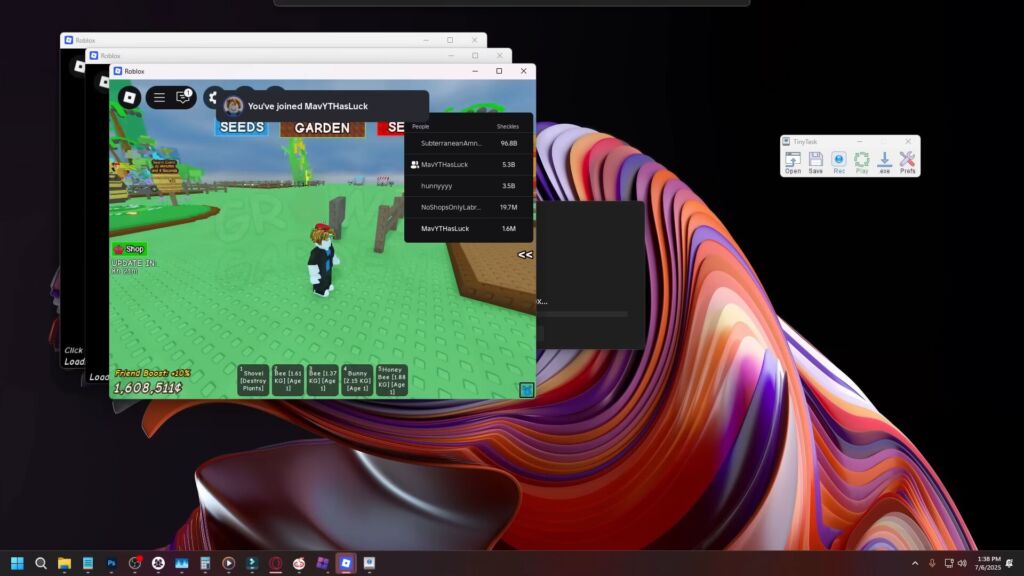Open TinyTask Prefs wrench icon

(x=907, y=161)
